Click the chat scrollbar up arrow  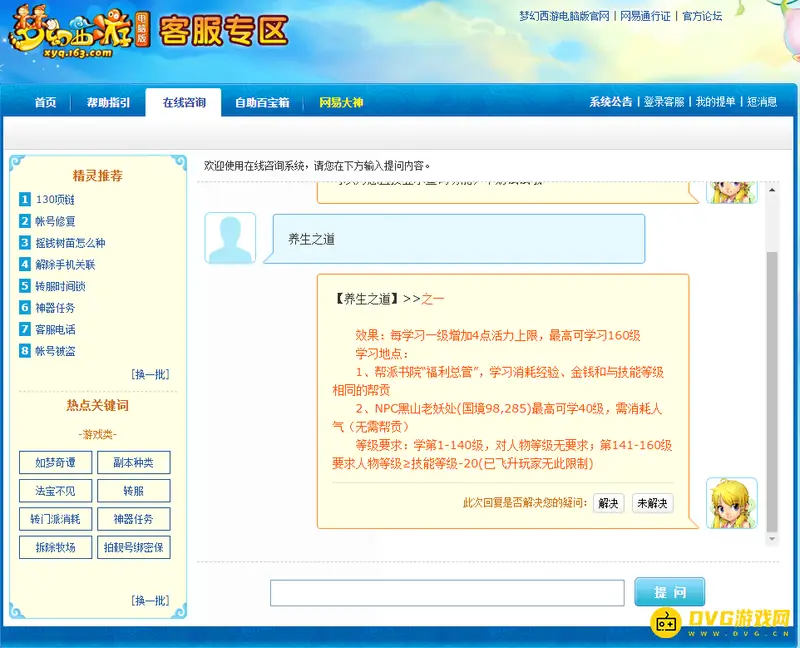(x=772, y=190)
